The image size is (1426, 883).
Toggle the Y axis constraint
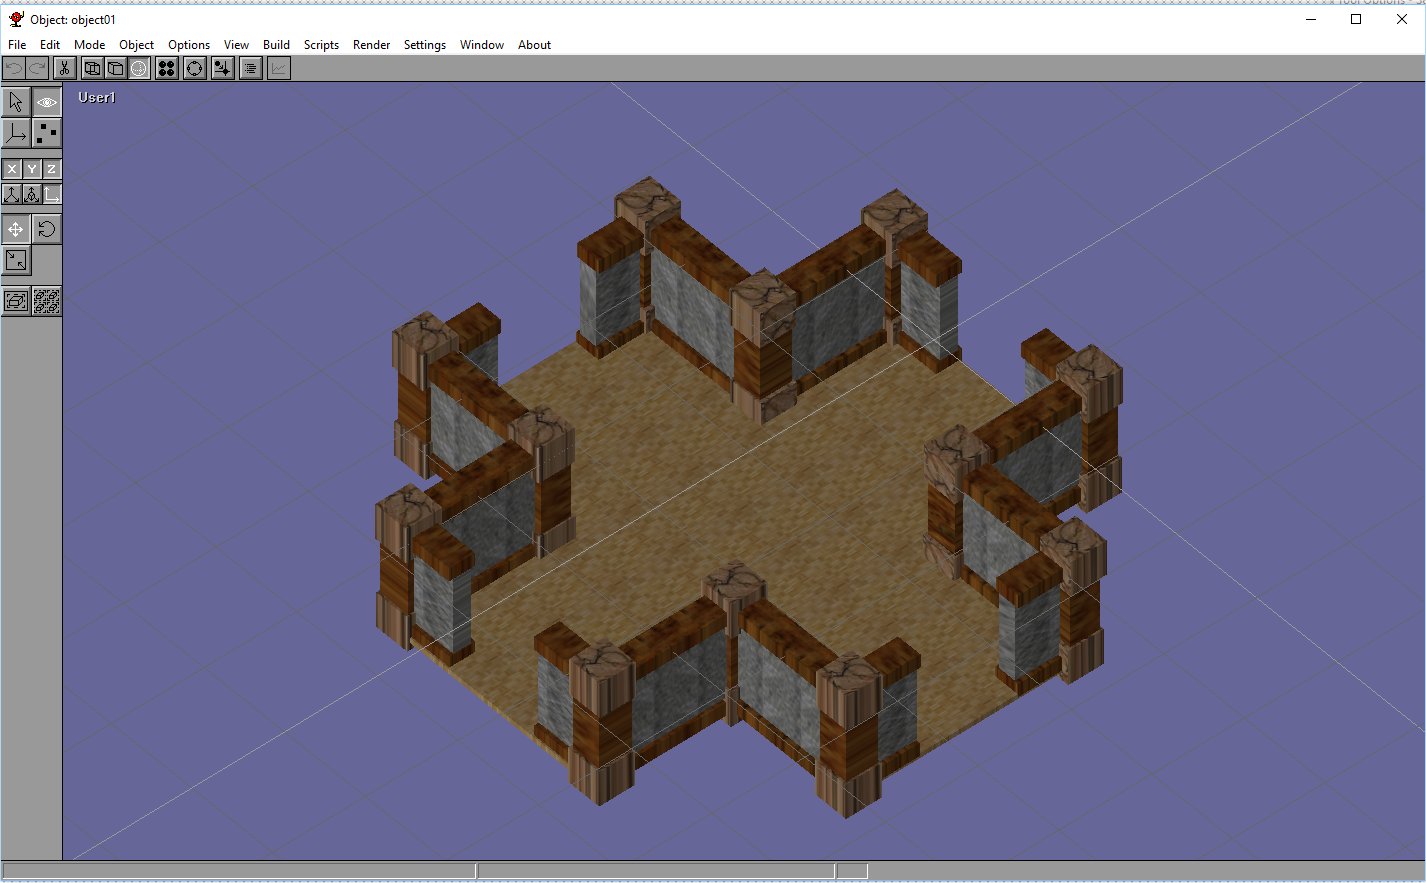click(x=32, y=169)
